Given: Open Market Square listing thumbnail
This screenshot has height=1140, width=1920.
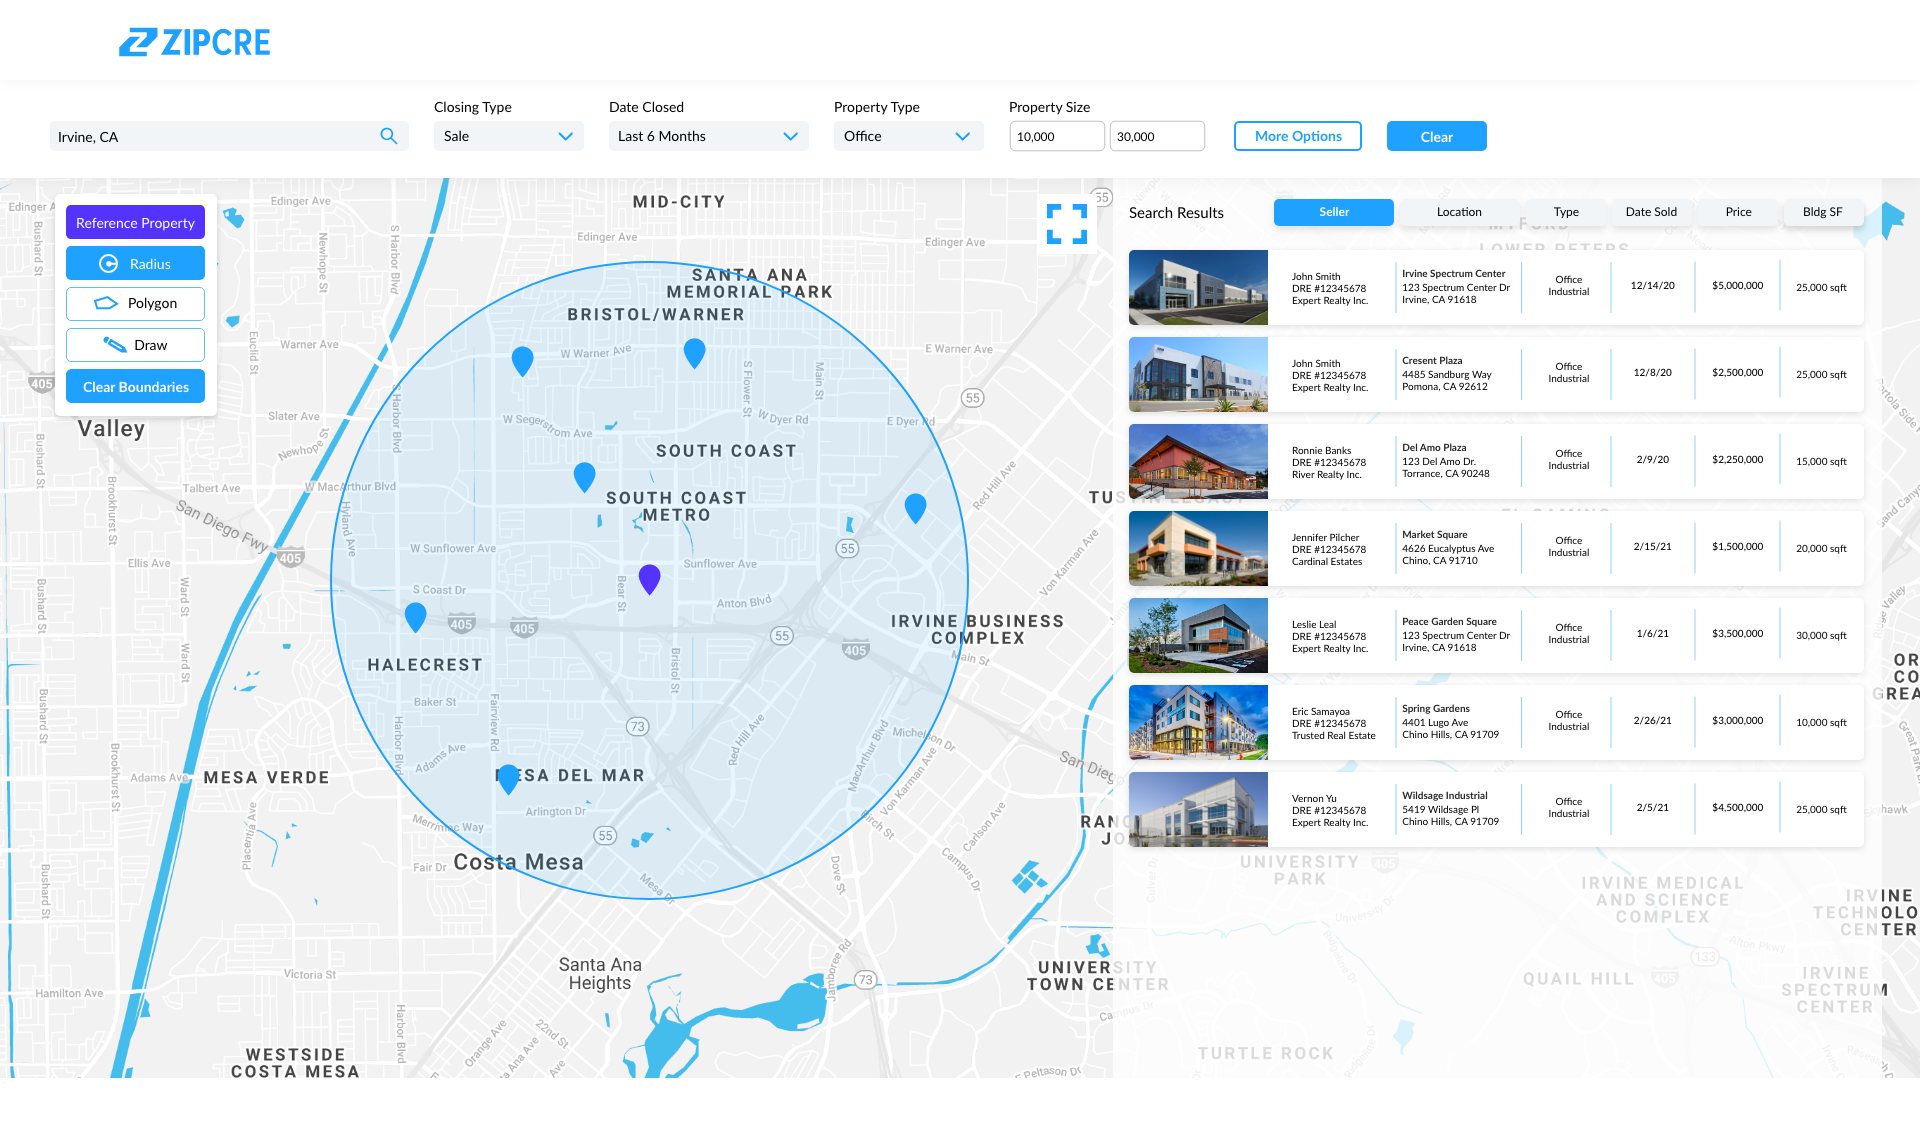Looking at the screenshot, I should (x=1198, y=548).
